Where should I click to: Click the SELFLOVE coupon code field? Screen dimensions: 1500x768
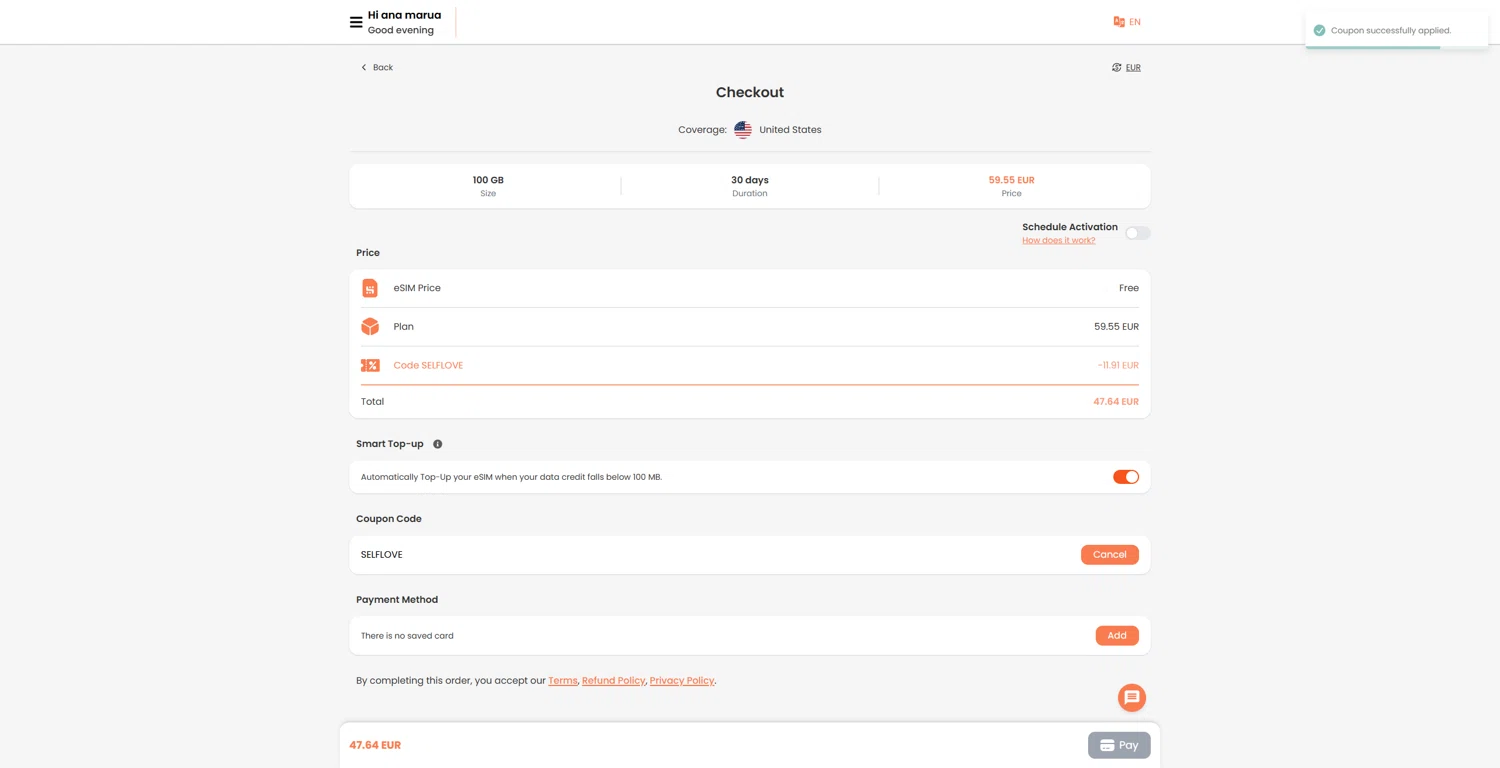click(x=715, y=555)
